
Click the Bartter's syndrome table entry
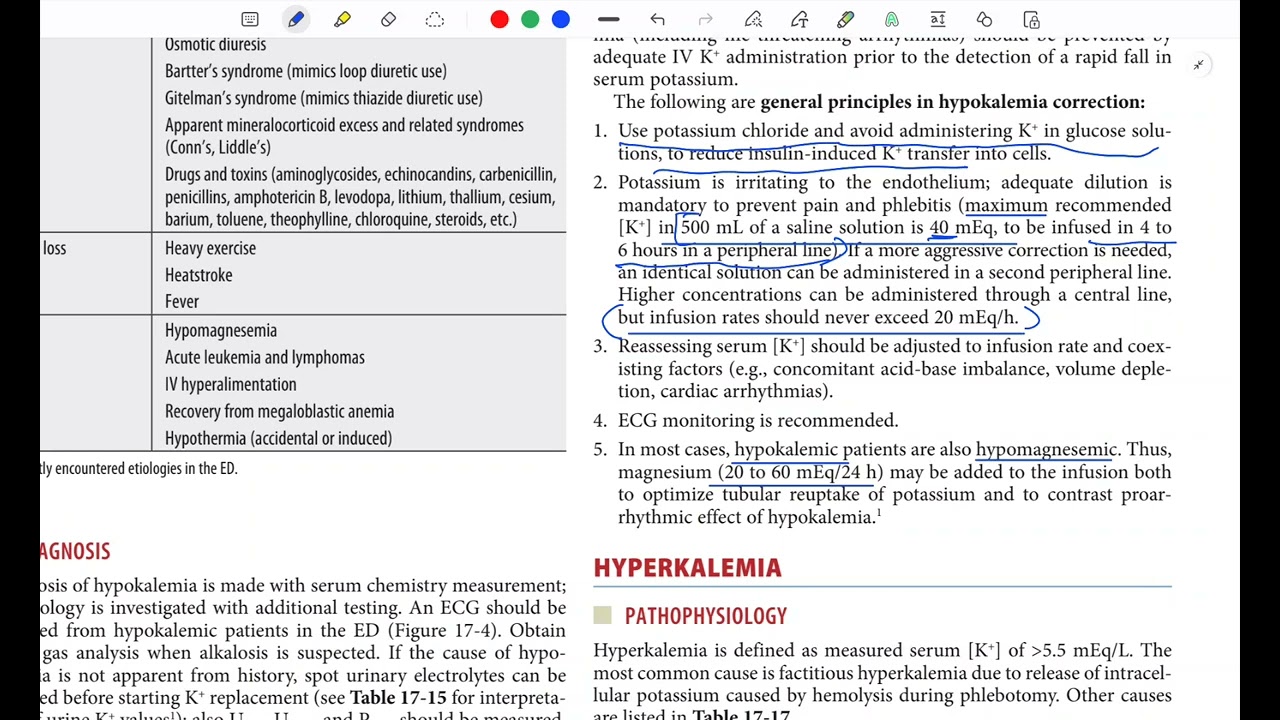coord(306,71)
